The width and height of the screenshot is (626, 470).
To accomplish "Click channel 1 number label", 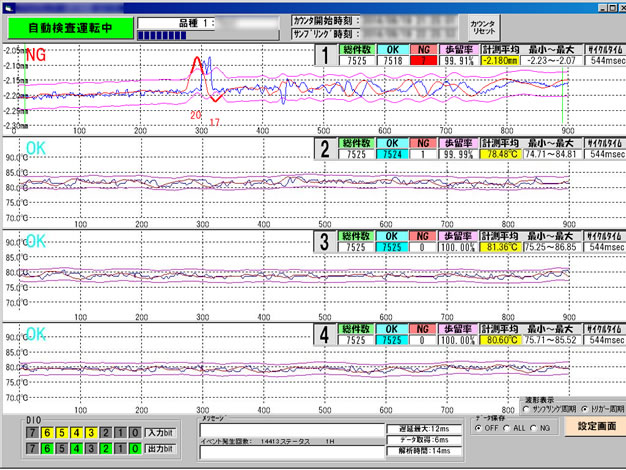I will pyautogui.click(x=325, y=56).
